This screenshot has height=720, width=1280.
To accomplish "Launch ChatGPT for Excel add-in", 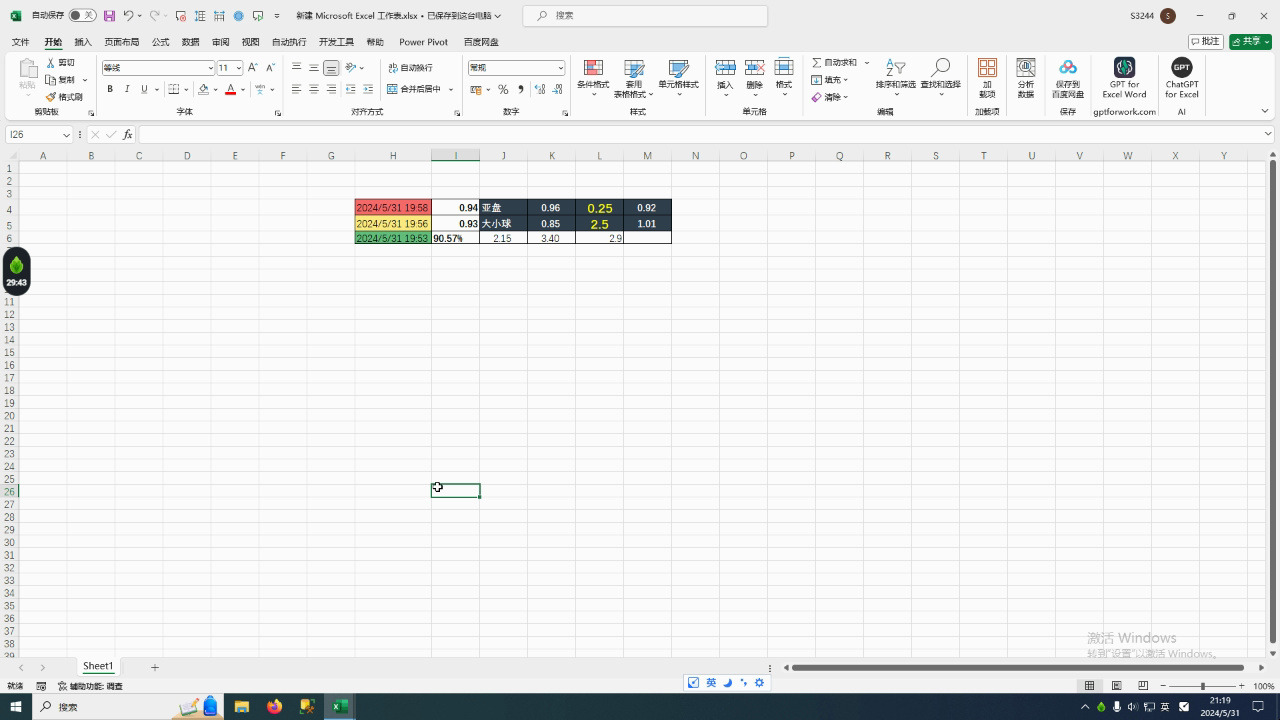I will [1182, 77].
